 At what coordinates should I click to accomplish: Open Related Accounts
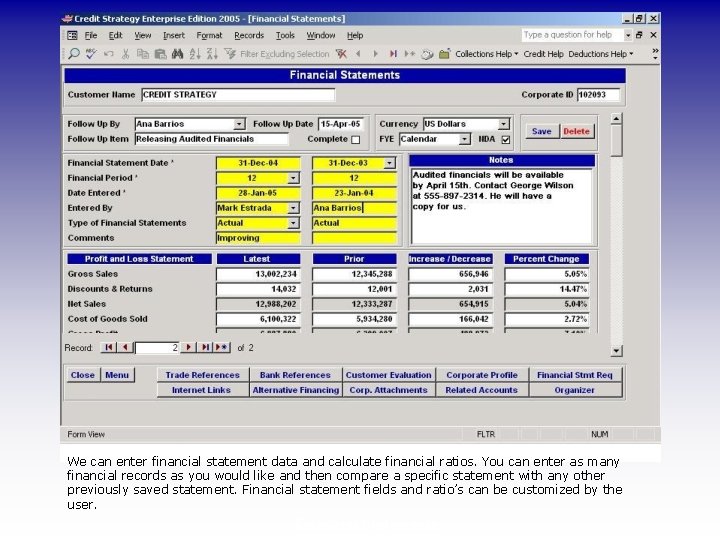482,390
